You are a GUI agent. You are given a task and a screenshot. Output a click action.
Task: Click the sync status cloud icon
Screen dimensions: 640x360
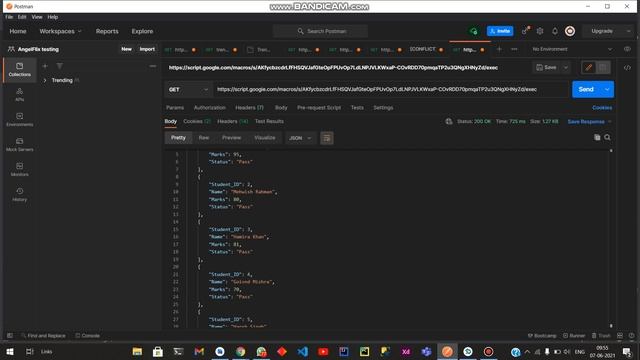tap(473, 31)
